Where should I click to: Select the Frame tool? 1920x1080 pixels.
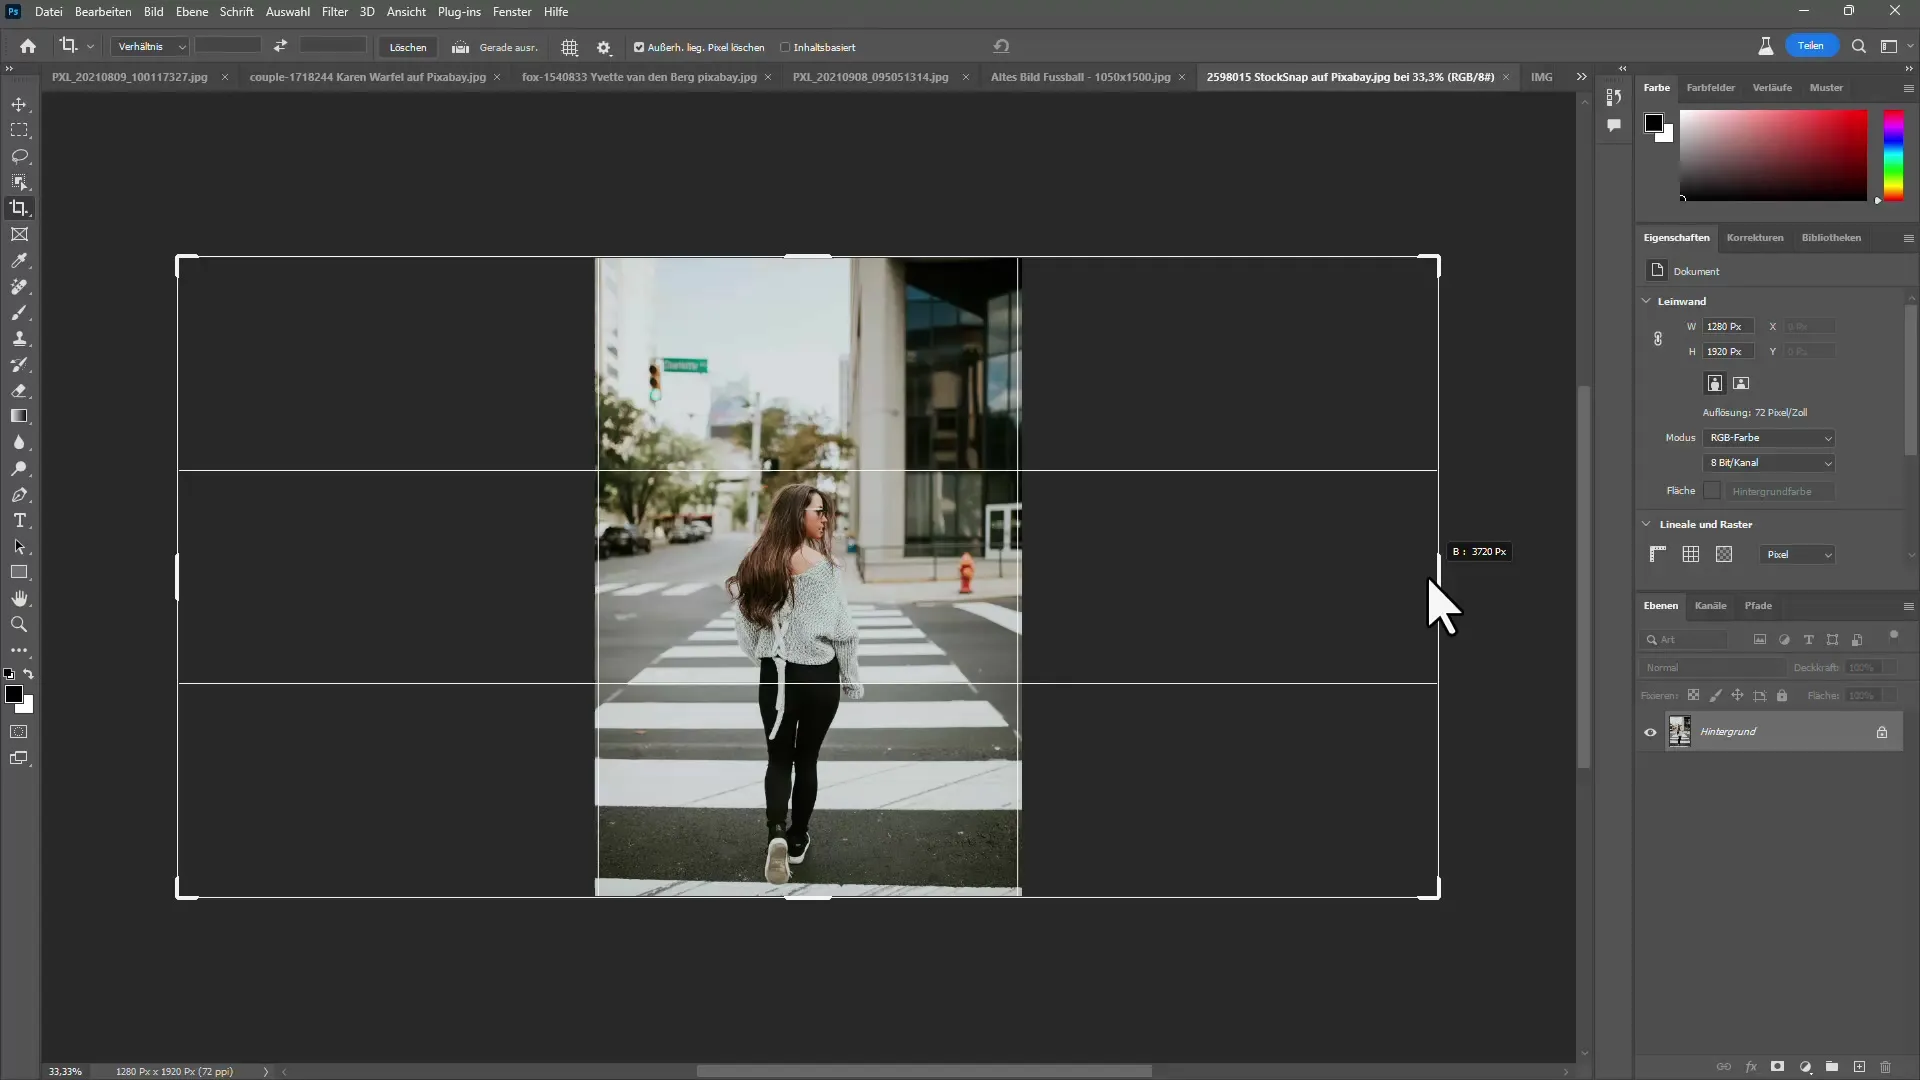tap(19, 234)
